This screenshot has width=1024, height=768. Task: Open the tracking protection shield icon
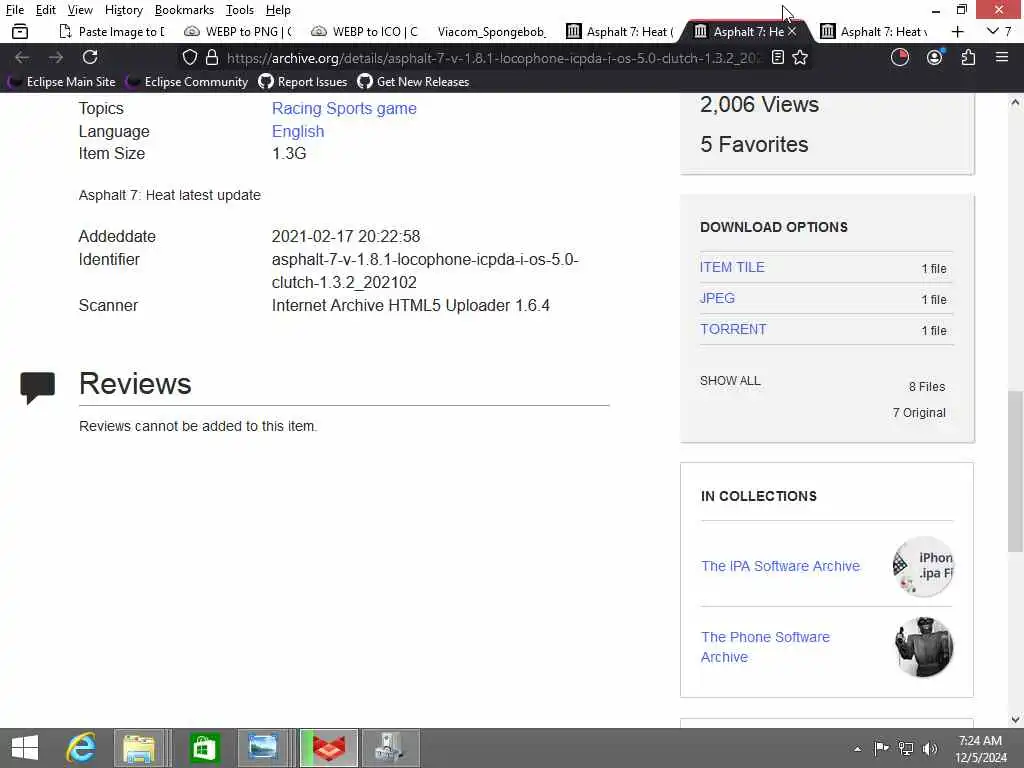point(189,57)
